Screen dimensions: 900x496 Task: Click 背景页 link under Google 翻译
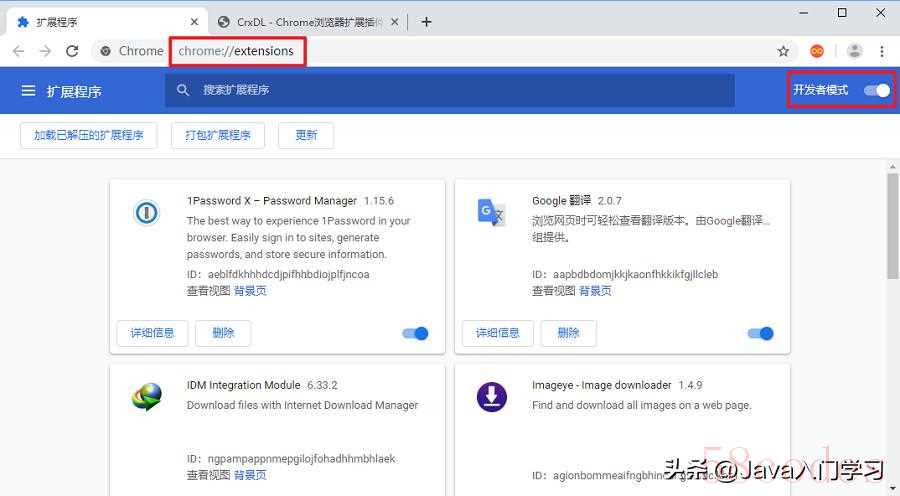point(595,291)
